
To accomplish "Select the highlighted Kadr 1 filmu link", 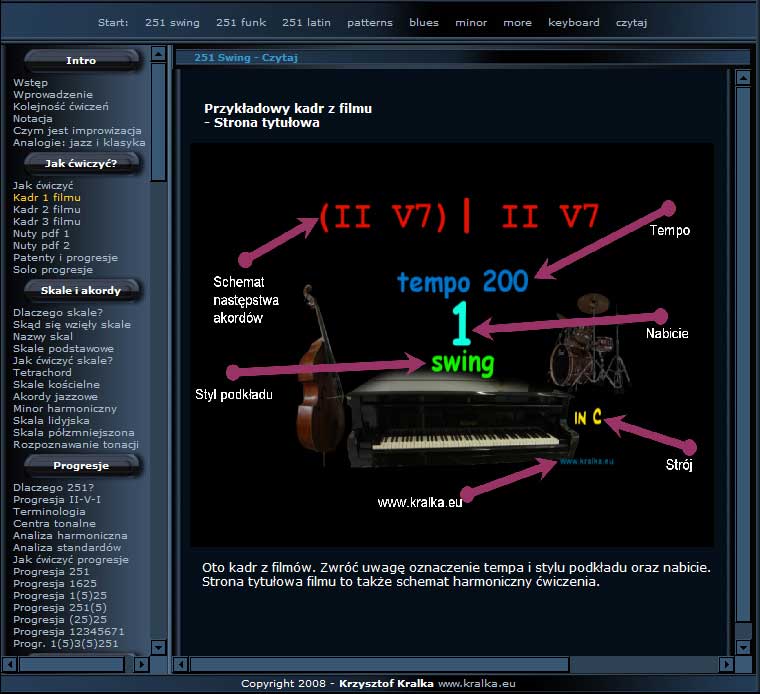I will click(x=47, y=198).
